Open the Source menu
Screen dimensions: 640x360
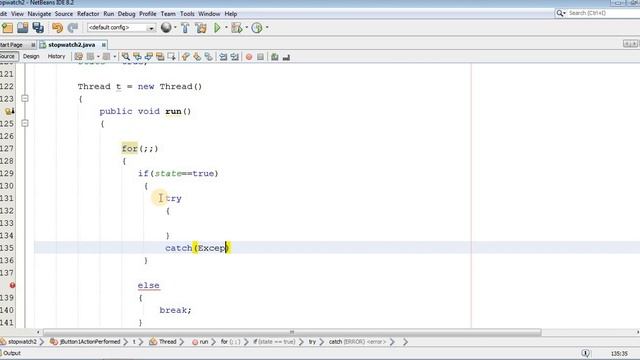tap(64, 14)
